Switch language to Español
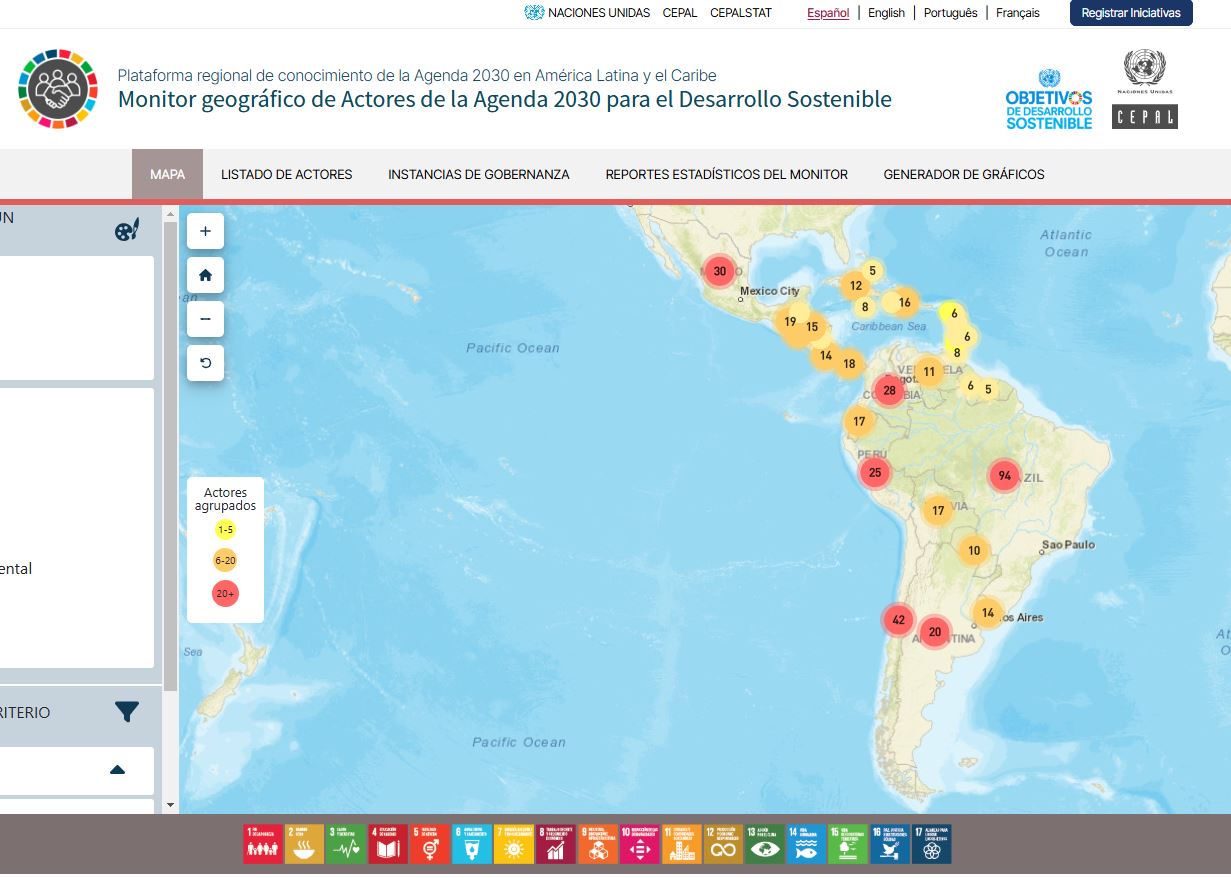The width and height of the screenshot is (1231, 878). point(828,13)
